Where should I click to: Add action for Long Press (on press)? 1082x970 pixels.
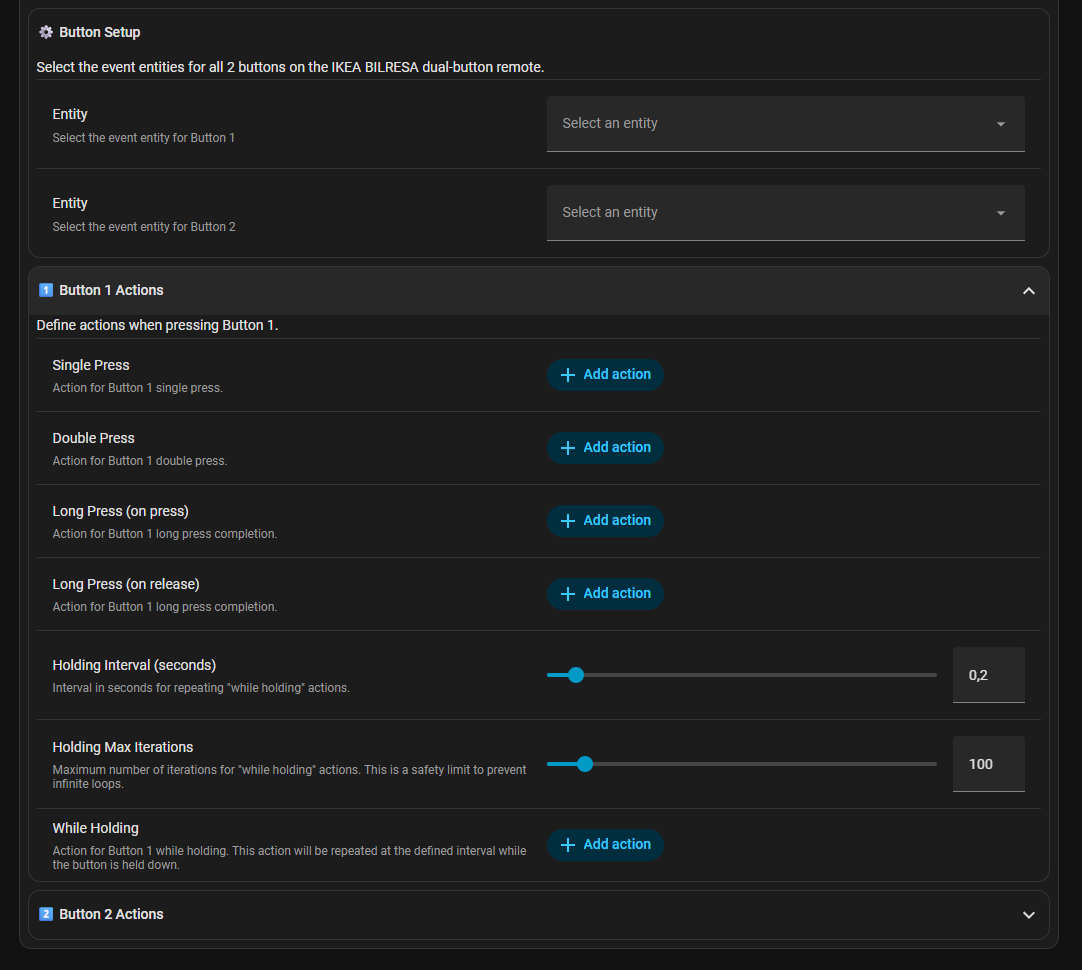click(x=605, y=521)
